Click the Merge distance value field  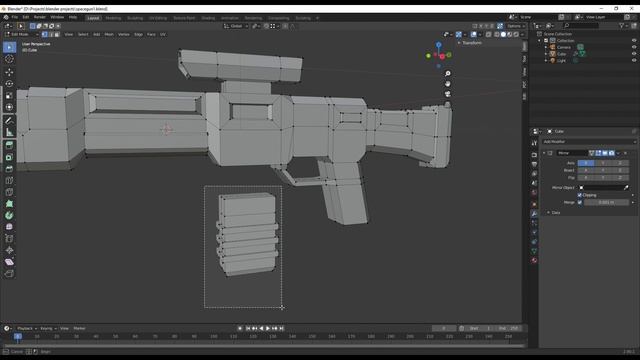tap(606, 202)
